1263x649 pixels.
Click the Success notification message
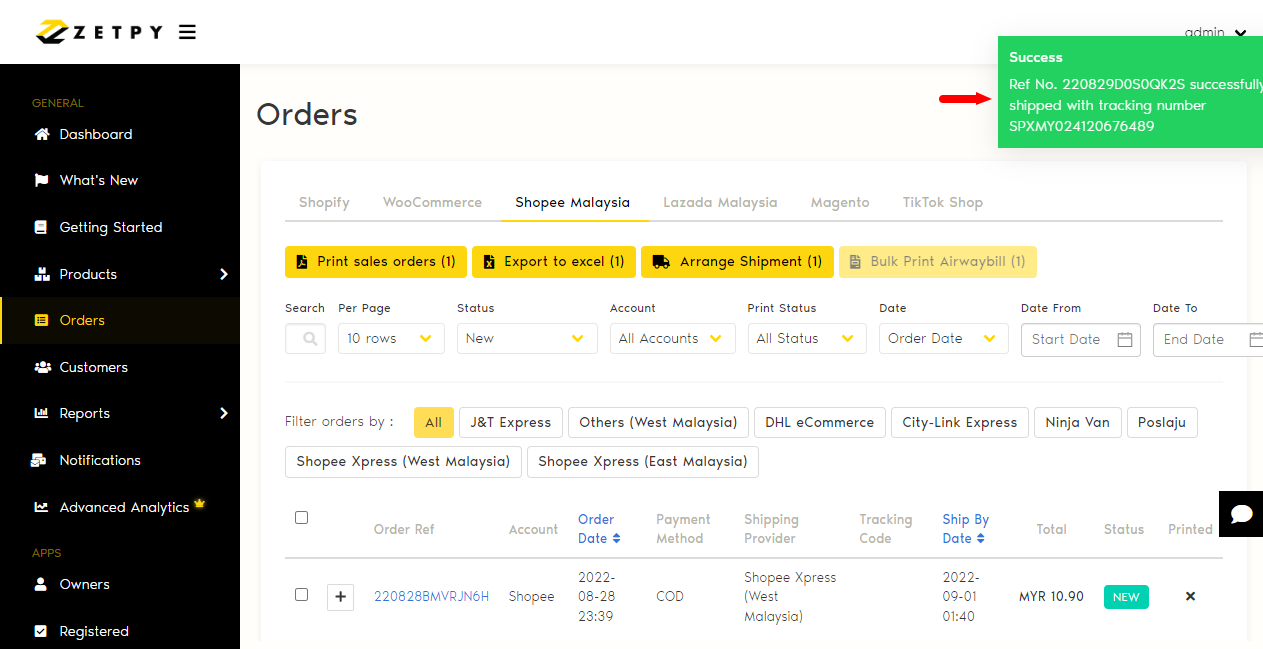[1130, 92]
